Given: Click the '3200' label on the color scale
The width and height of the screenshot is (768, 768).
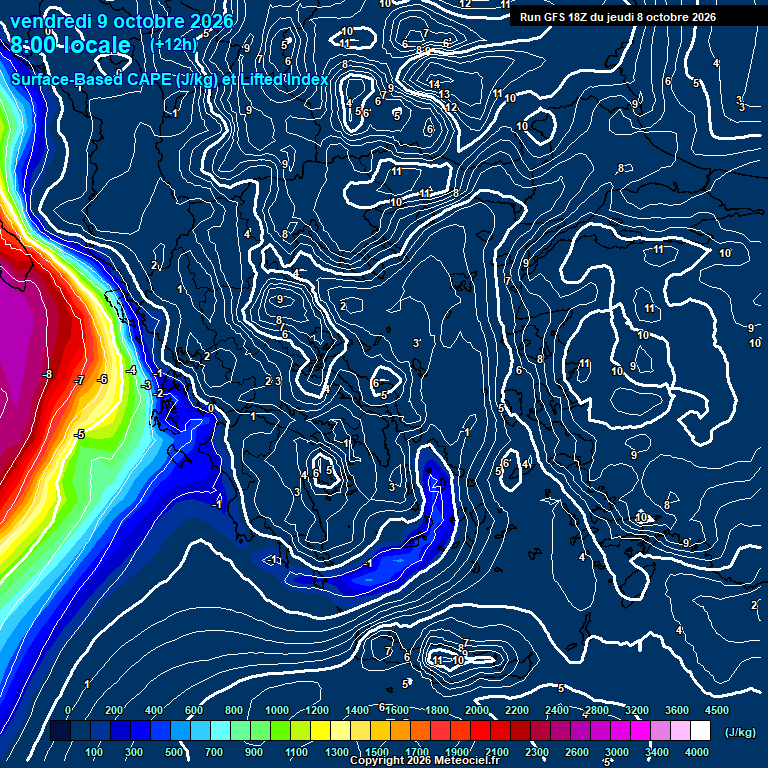Looking at the screenshot, I should coord(637,710).
